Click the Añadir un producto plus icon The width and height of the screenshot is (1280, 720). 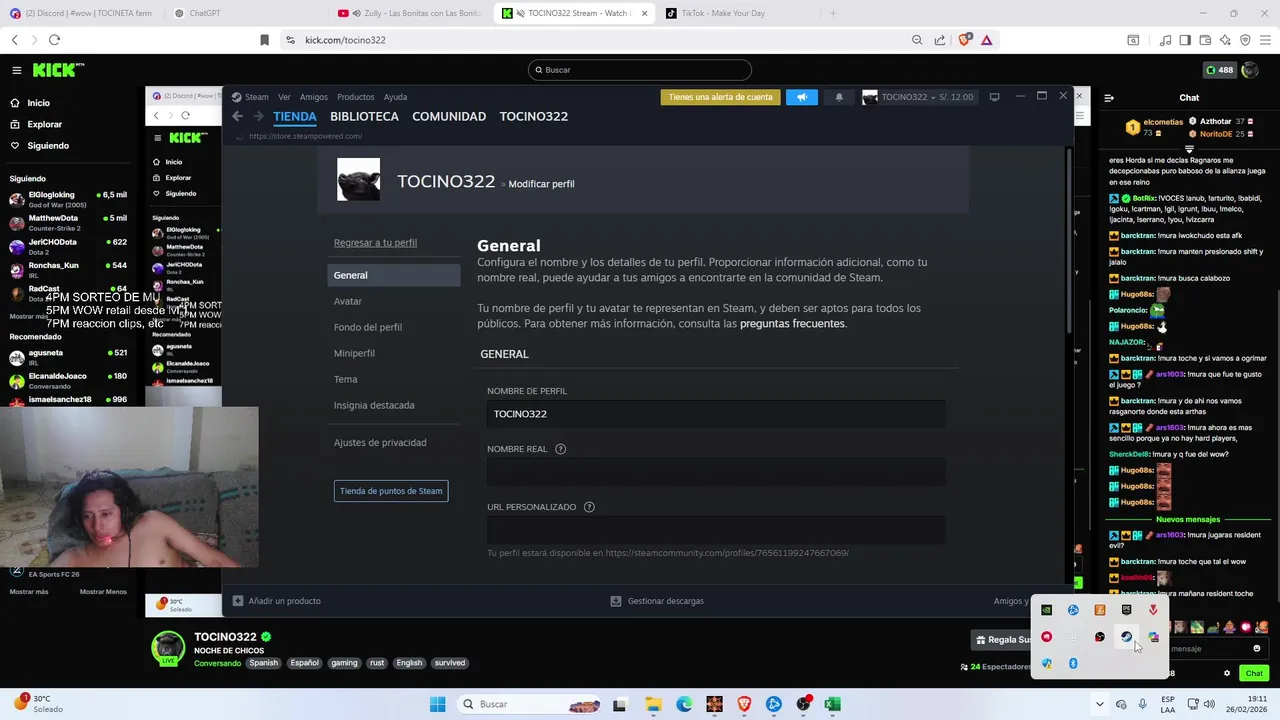(x=238, y=601)
